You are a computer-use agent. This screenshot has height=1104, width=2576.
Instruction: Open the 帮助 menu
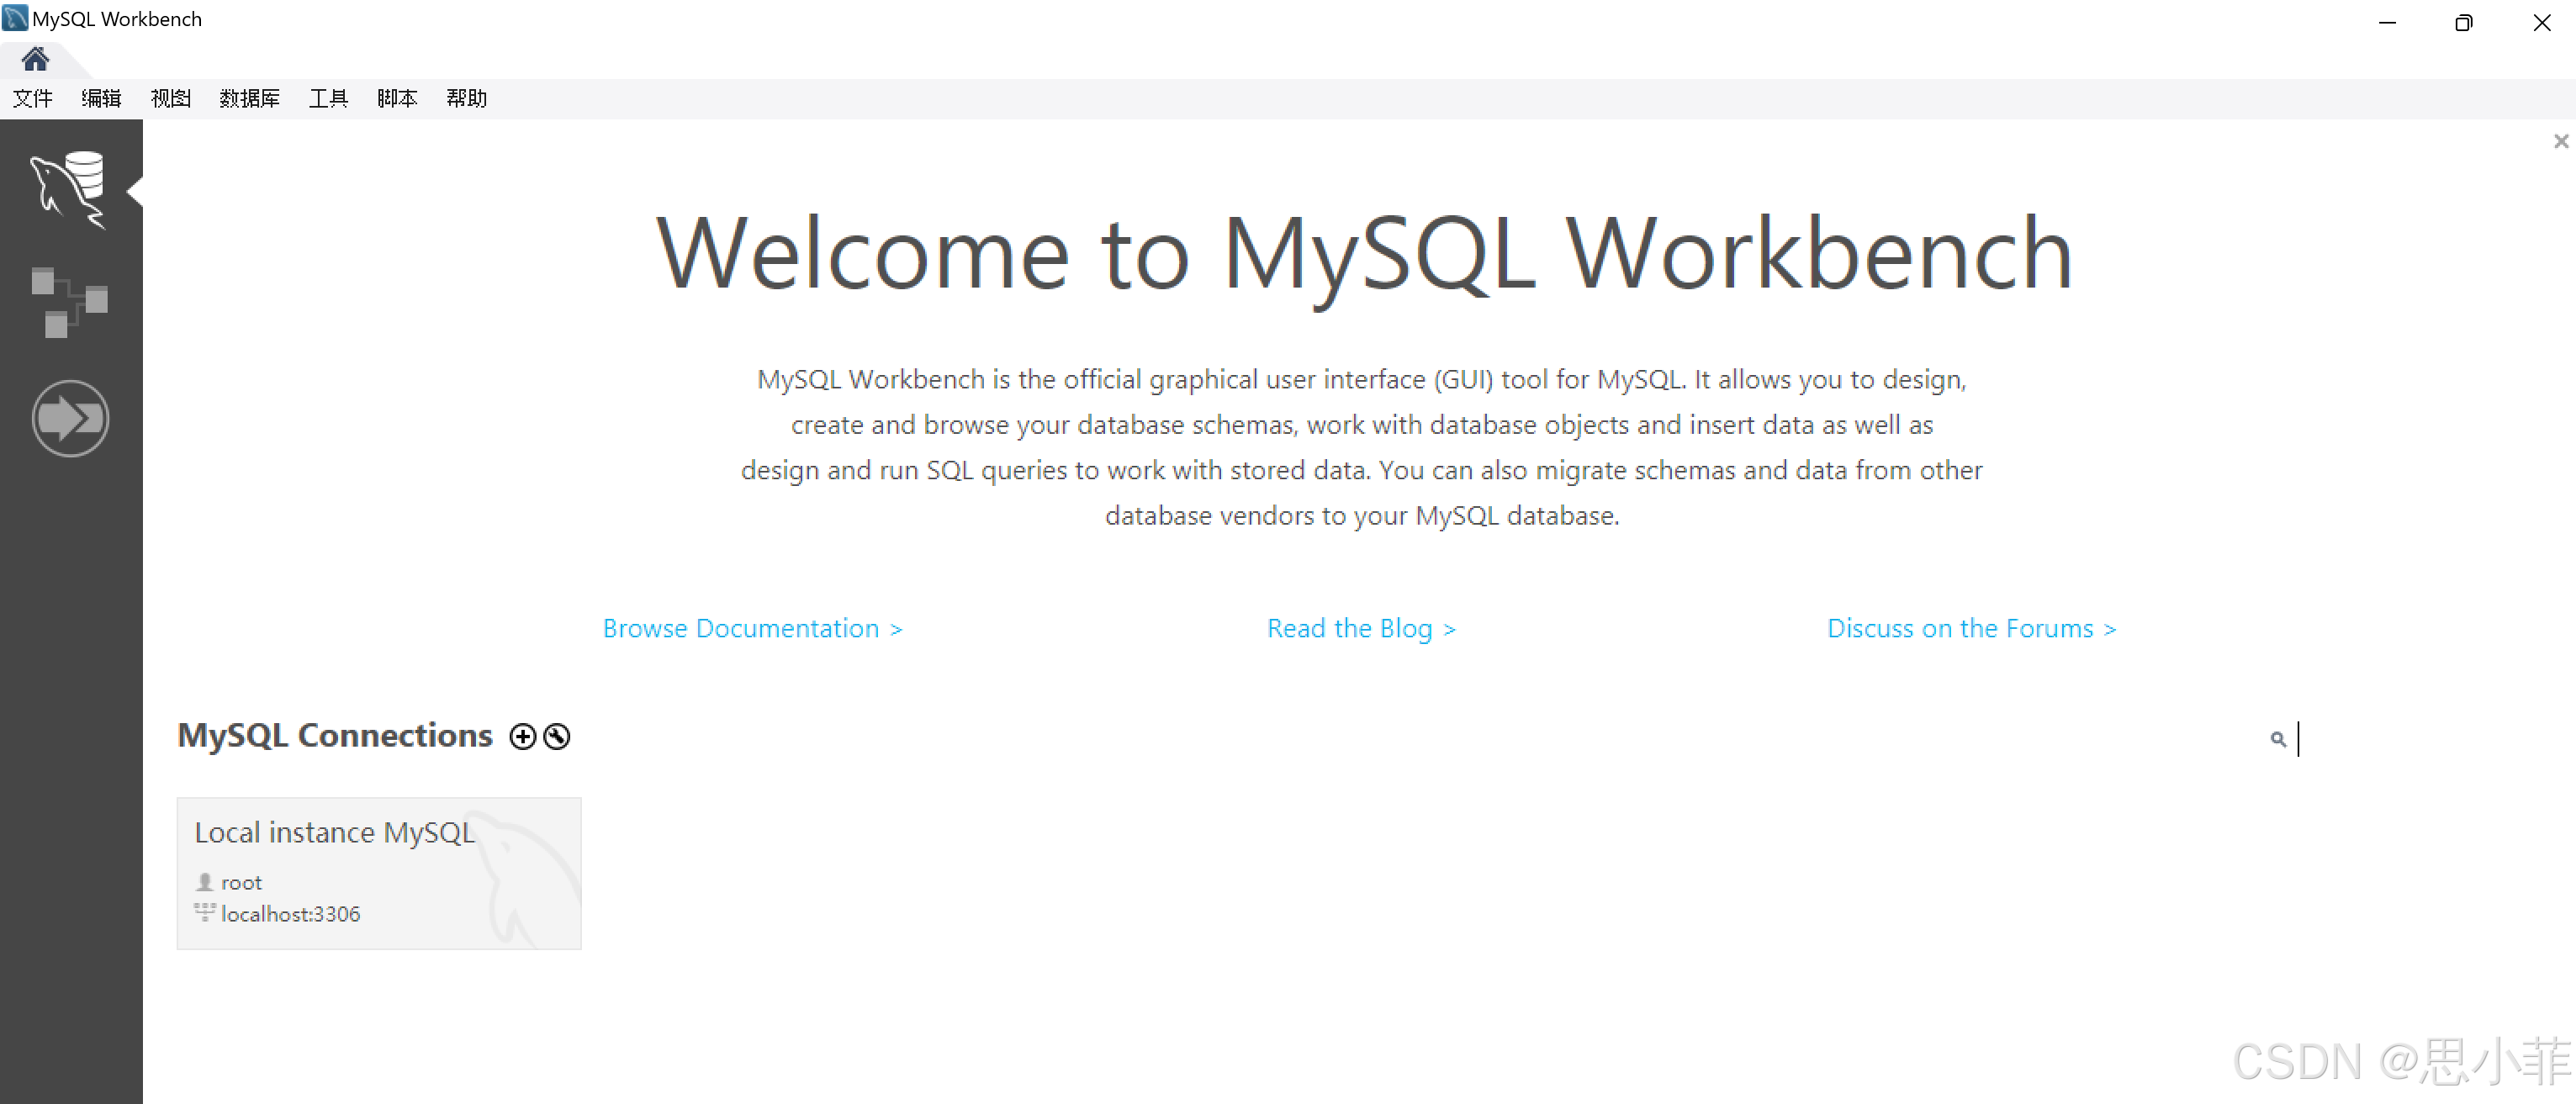tap(466, 98)
